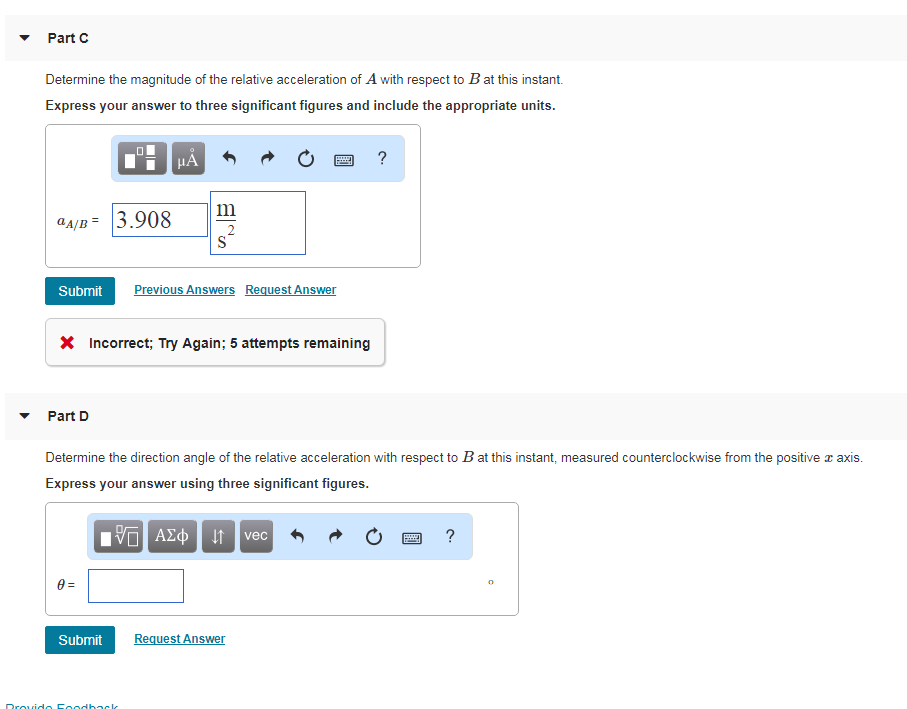Image resolution: width=907 pixels, height=709 pixels.
Task: Open keyboard shortcuts in Part D toolbar
Action: [412, 538]
